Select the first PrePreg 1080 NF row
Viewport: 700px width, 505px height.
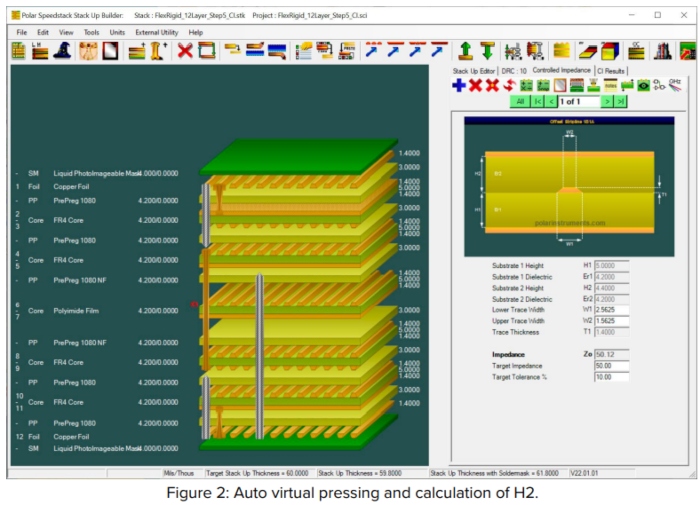coord(97,280)
